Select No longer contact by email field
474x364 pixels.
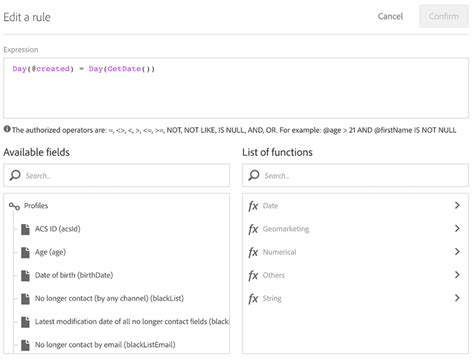(105, 345)
